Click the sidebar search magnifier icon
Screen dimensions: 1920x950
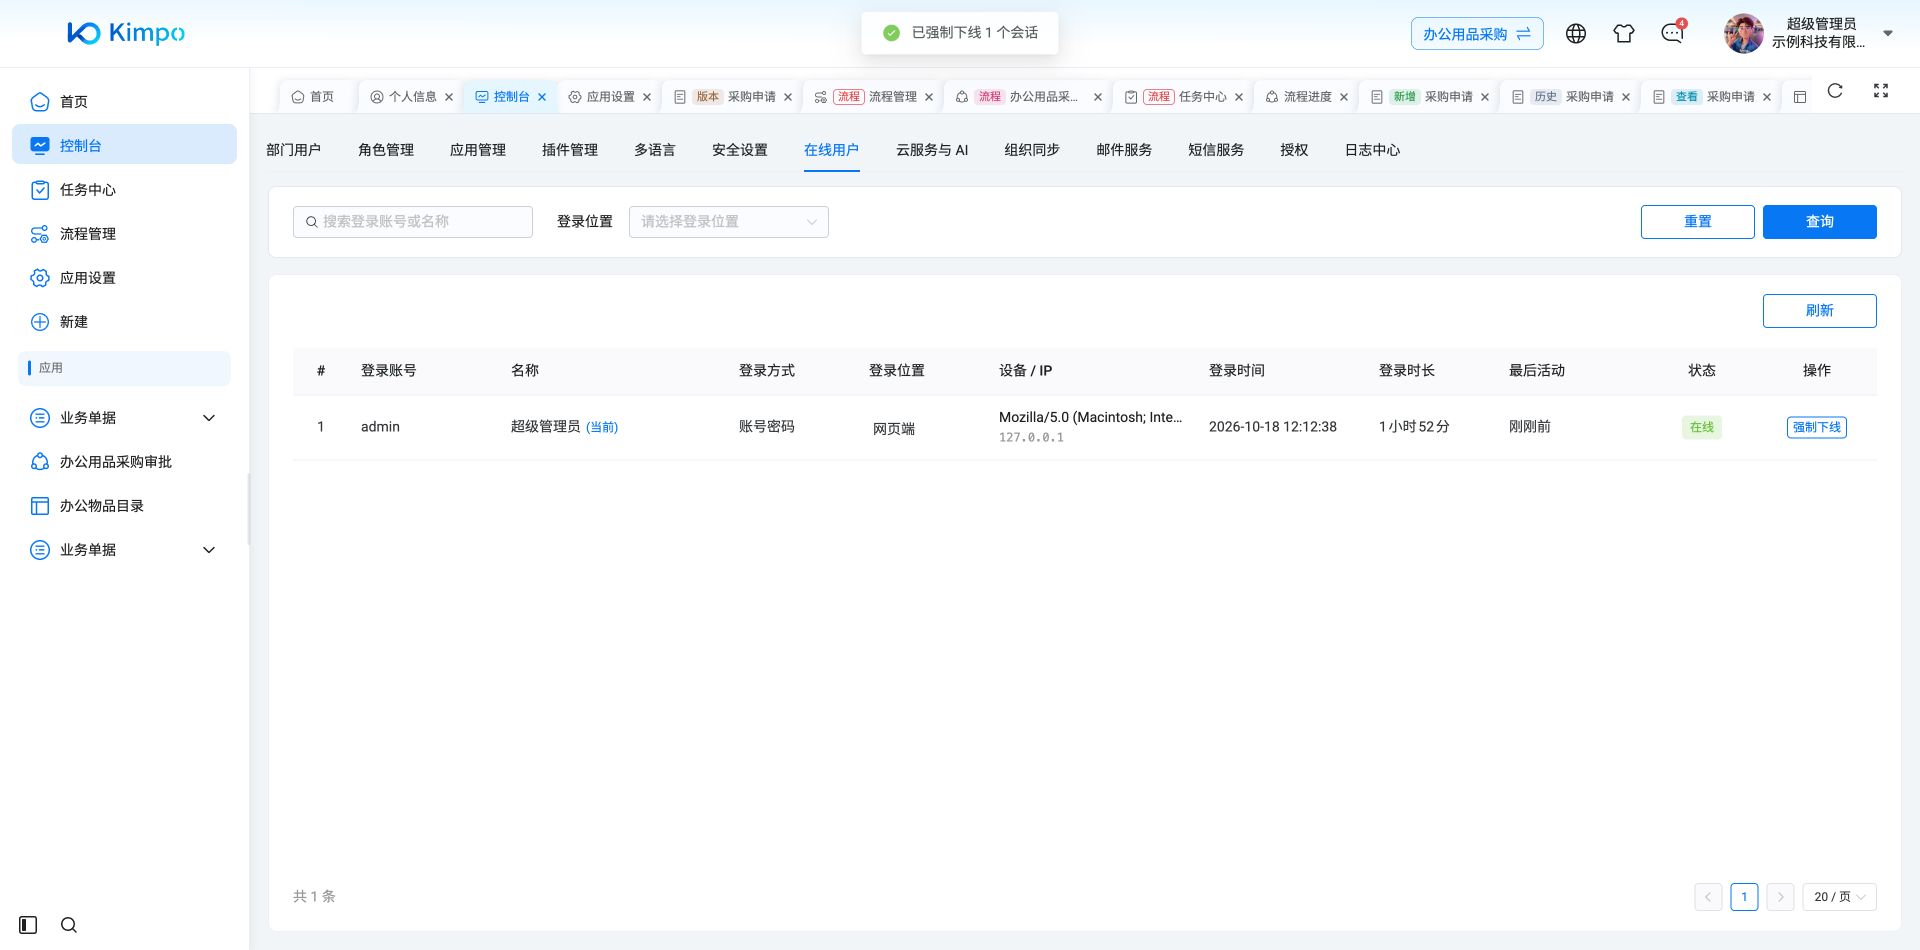[x=69, y=925]
